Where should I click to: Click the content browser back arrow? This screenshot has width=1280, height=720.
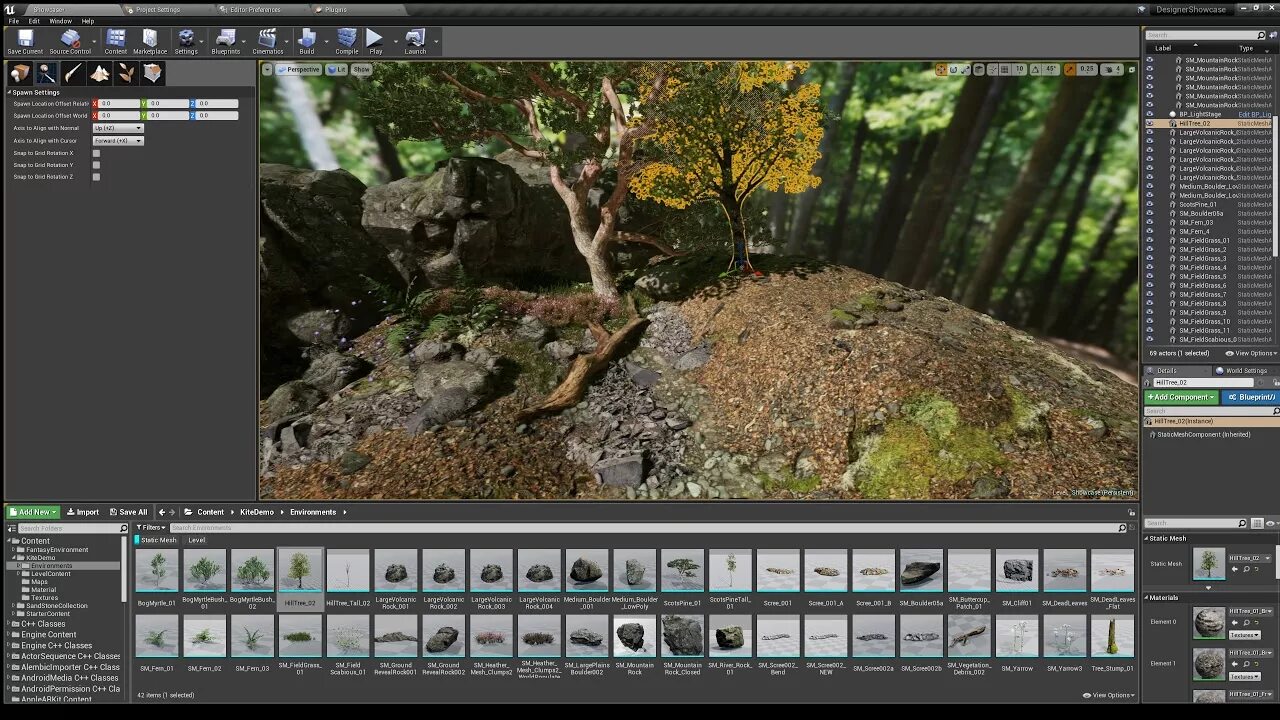coord(162,512)
